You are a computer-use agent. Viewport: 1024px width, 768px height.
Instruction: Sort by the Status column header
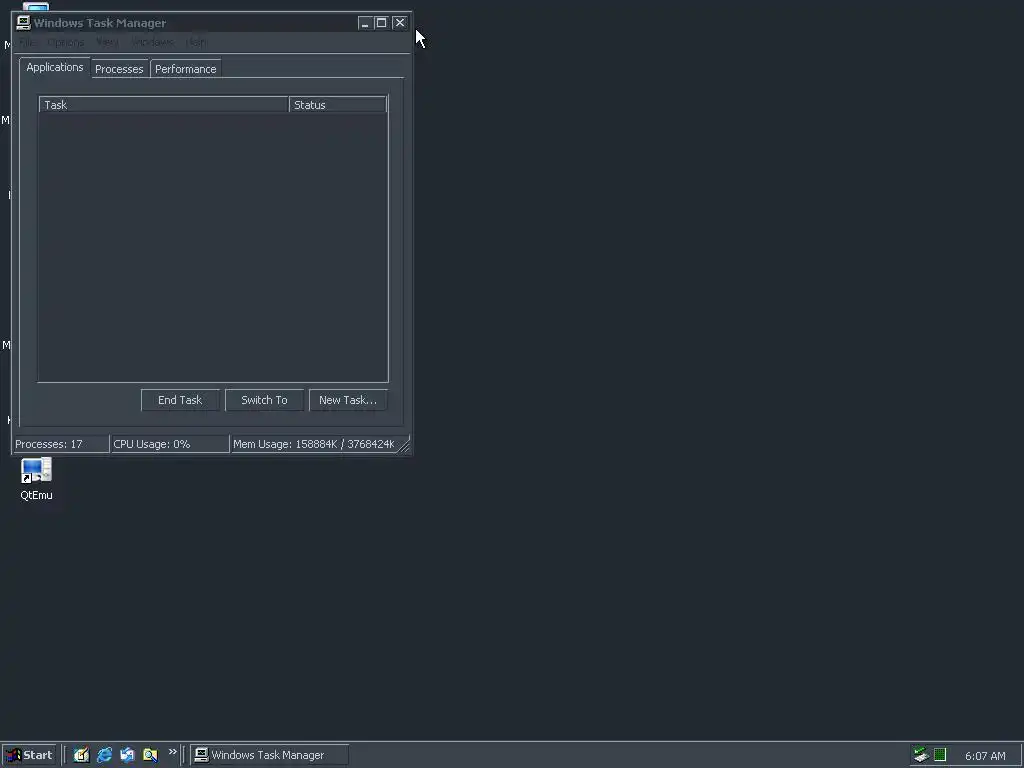pyautogui.click(x=338, y=104)
